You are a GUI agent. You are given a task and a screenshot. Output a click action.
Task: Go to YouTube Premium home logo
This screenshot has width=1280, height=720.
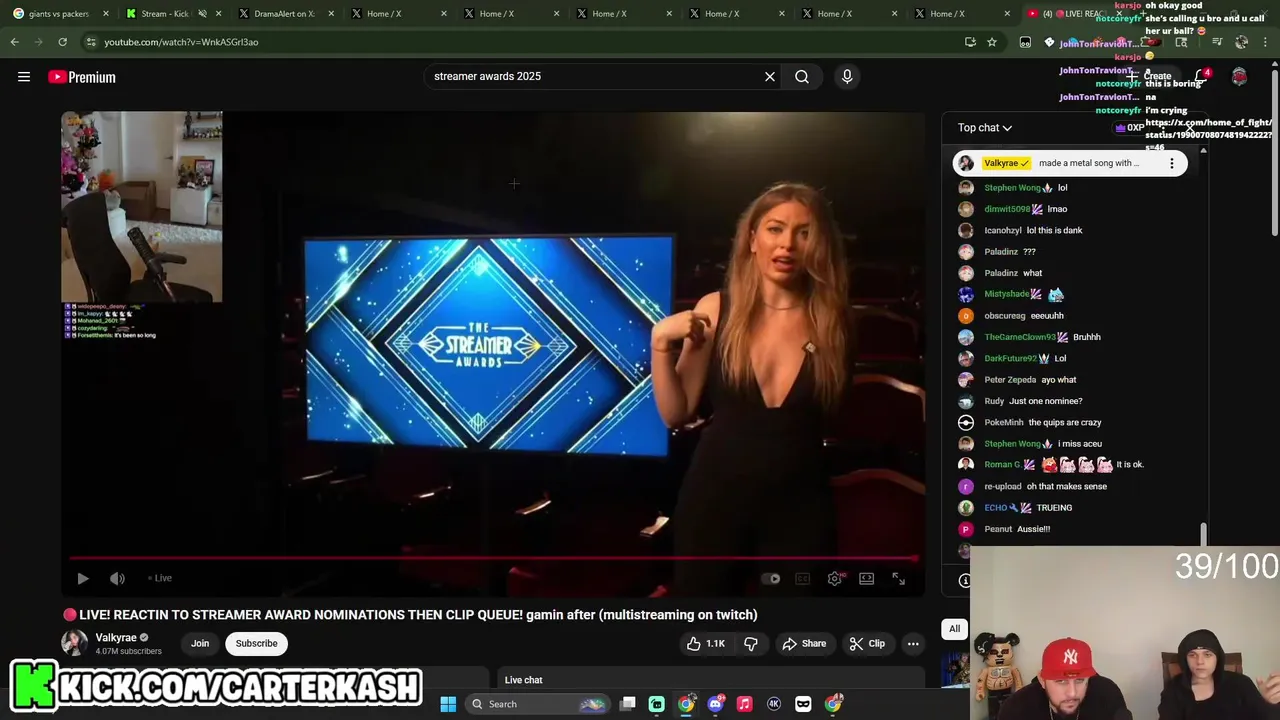pos(82,77)
